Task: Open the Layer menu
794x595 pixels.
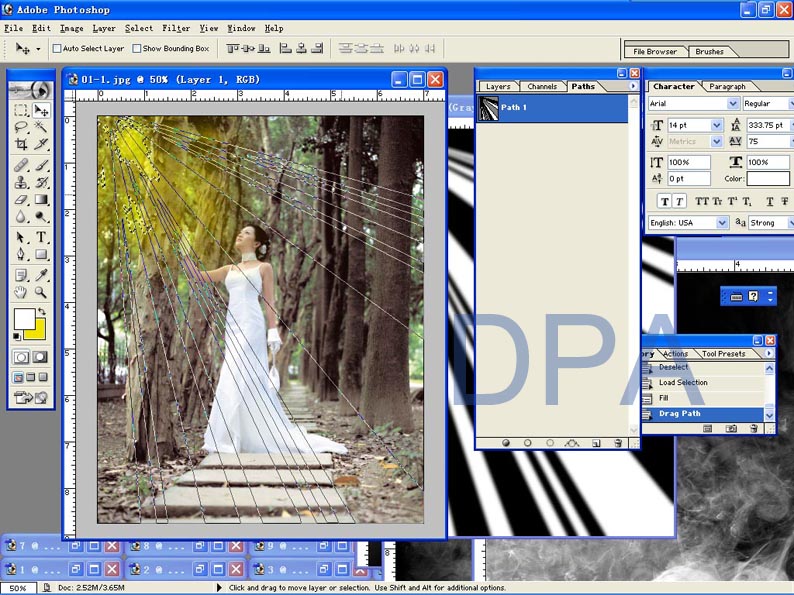Action: (104, 28)
